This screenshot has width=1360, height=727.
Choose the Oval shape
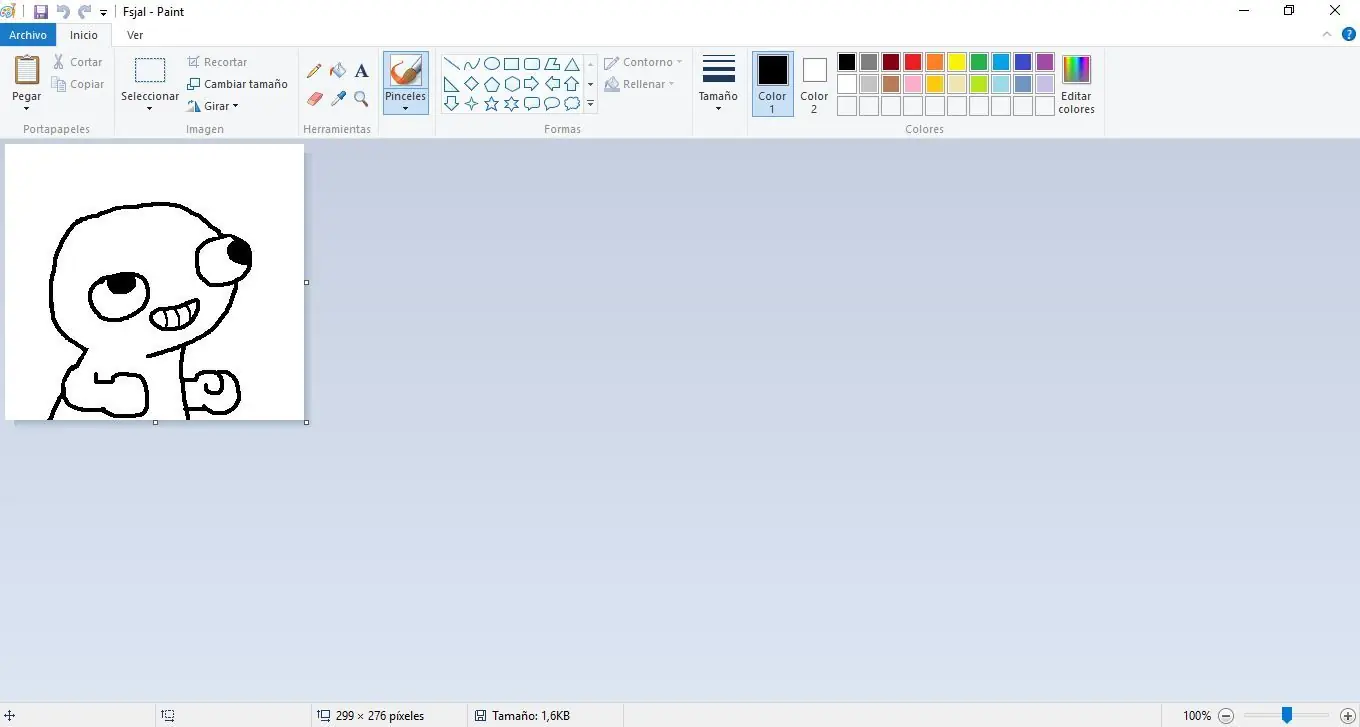[492, 64]
